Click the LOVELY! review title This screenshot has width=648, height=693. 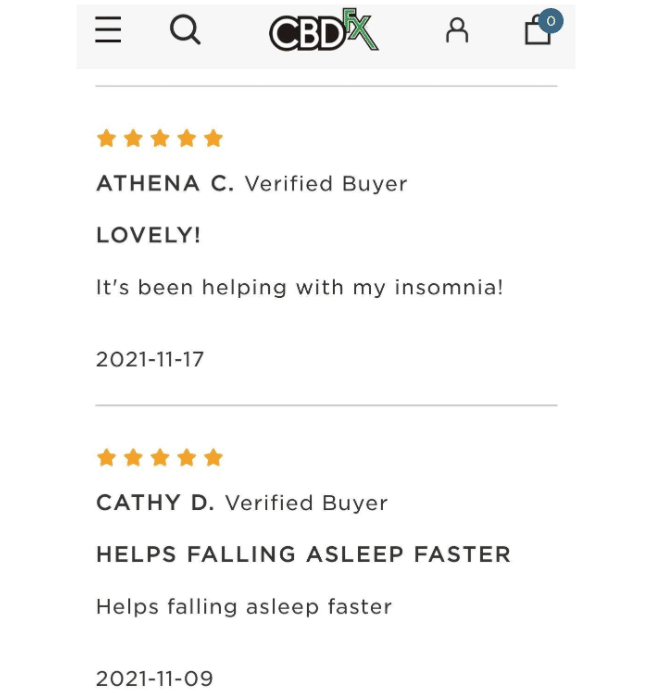(x=148, y=235)
